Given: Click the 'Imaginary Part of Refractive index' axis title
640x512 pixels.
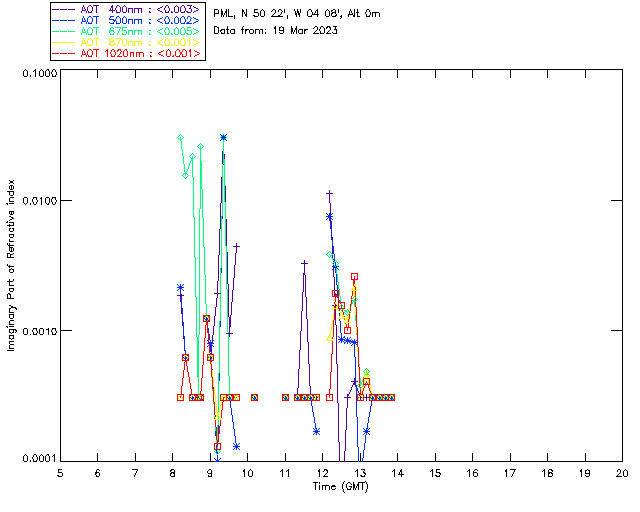Looking at the screenshot, I should click(x=11, y=266).
